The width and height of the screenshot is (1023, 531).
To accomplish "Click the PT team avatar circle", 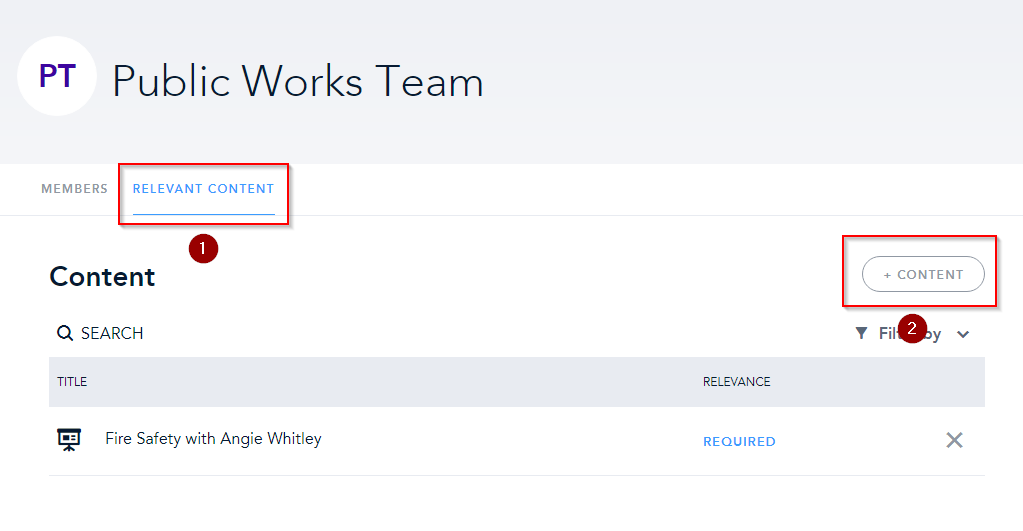I will [57, 77].
